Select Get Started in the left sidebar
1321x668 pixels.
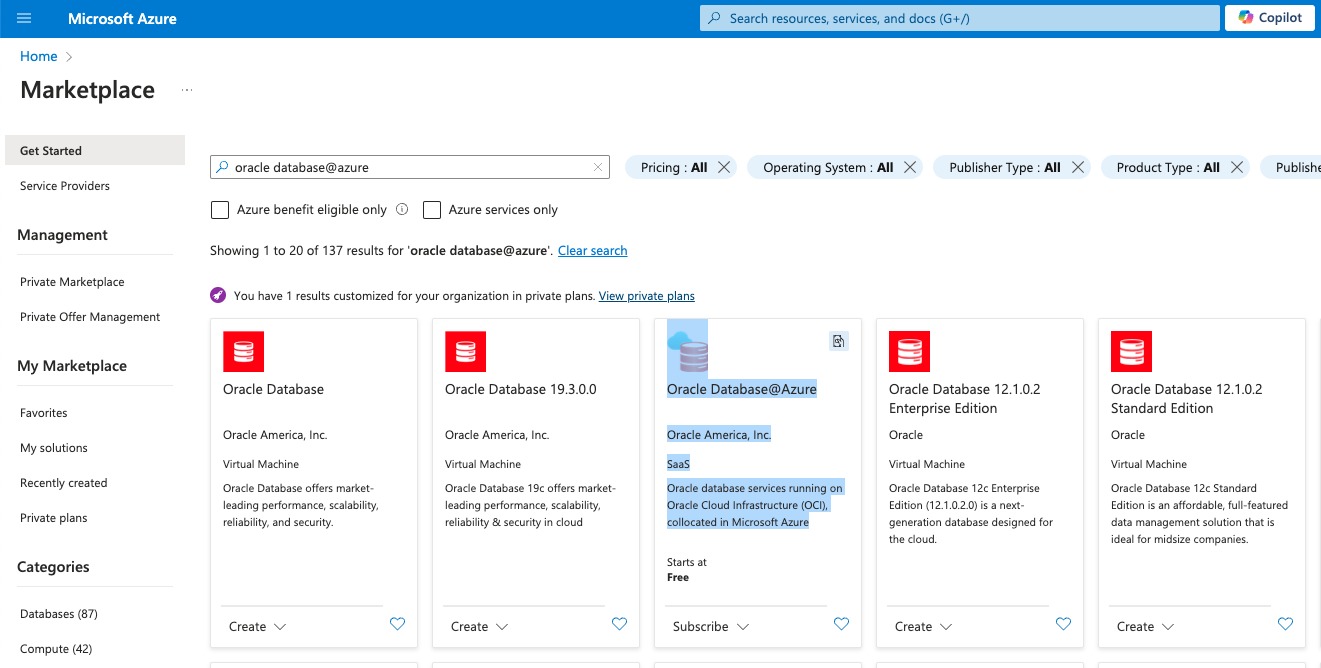point(50,150)
